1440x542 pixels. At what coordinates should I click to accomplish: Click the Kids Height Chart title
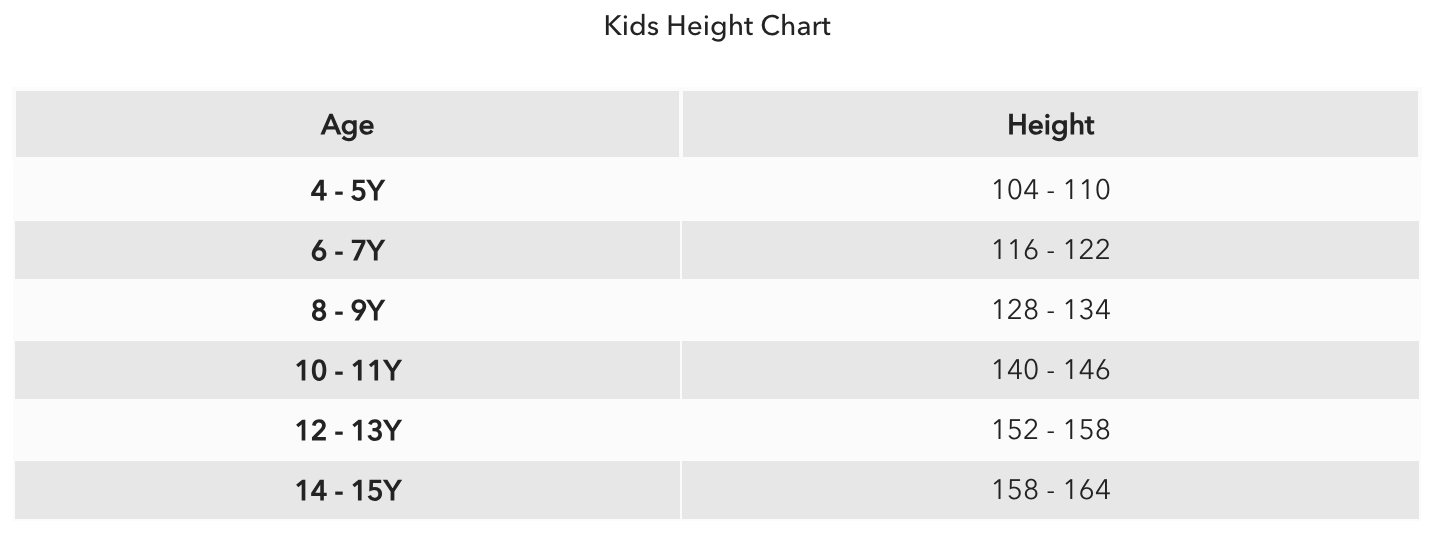717,26
